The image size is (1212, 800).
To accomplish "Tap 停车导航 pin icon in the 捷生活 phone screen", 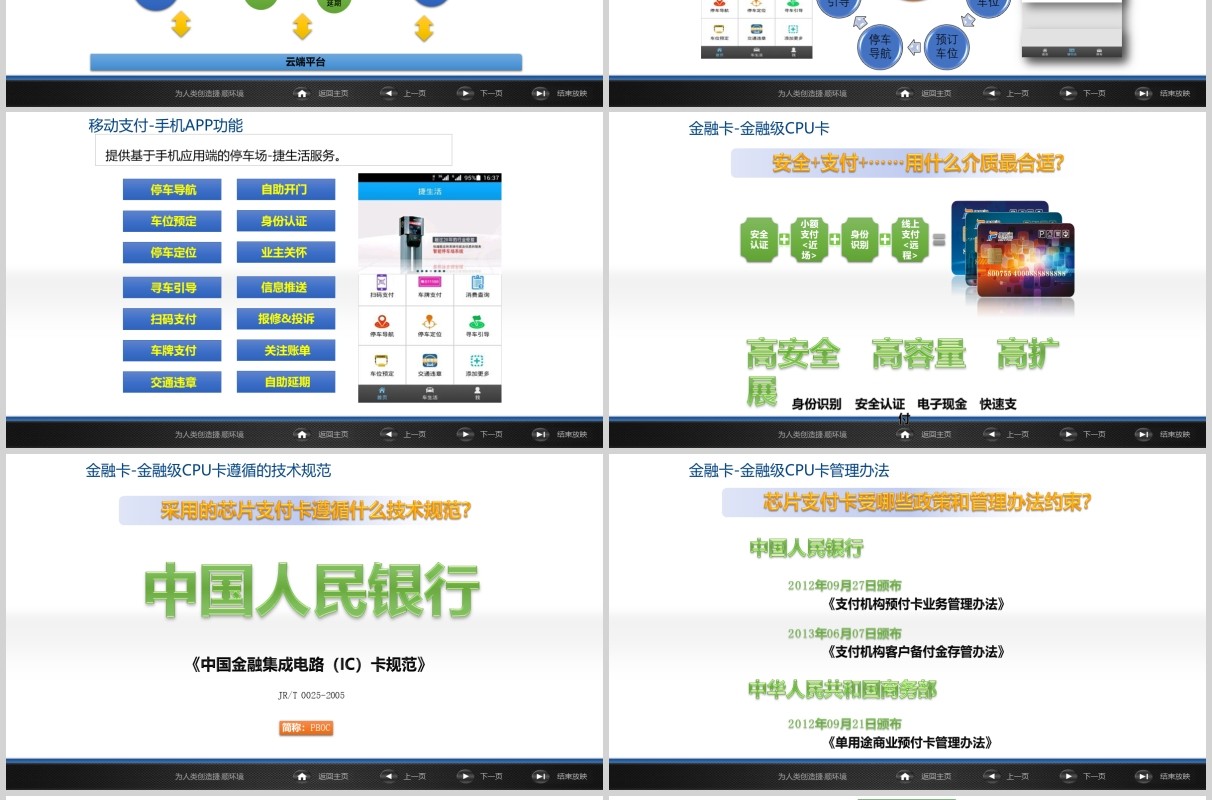I will coord(381,322).
